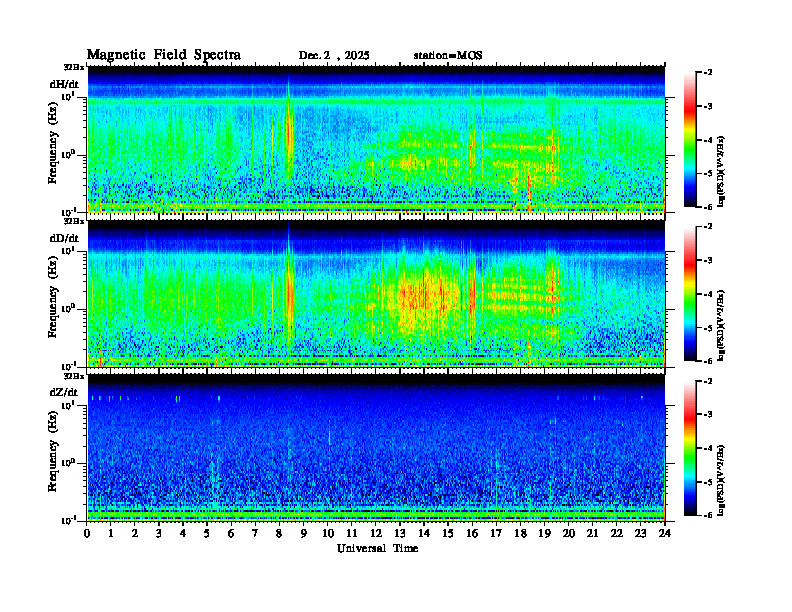This screenshot has height=612, width=792.
Task: Click hour 15 on the Universal Time axis
Action: 448,533
